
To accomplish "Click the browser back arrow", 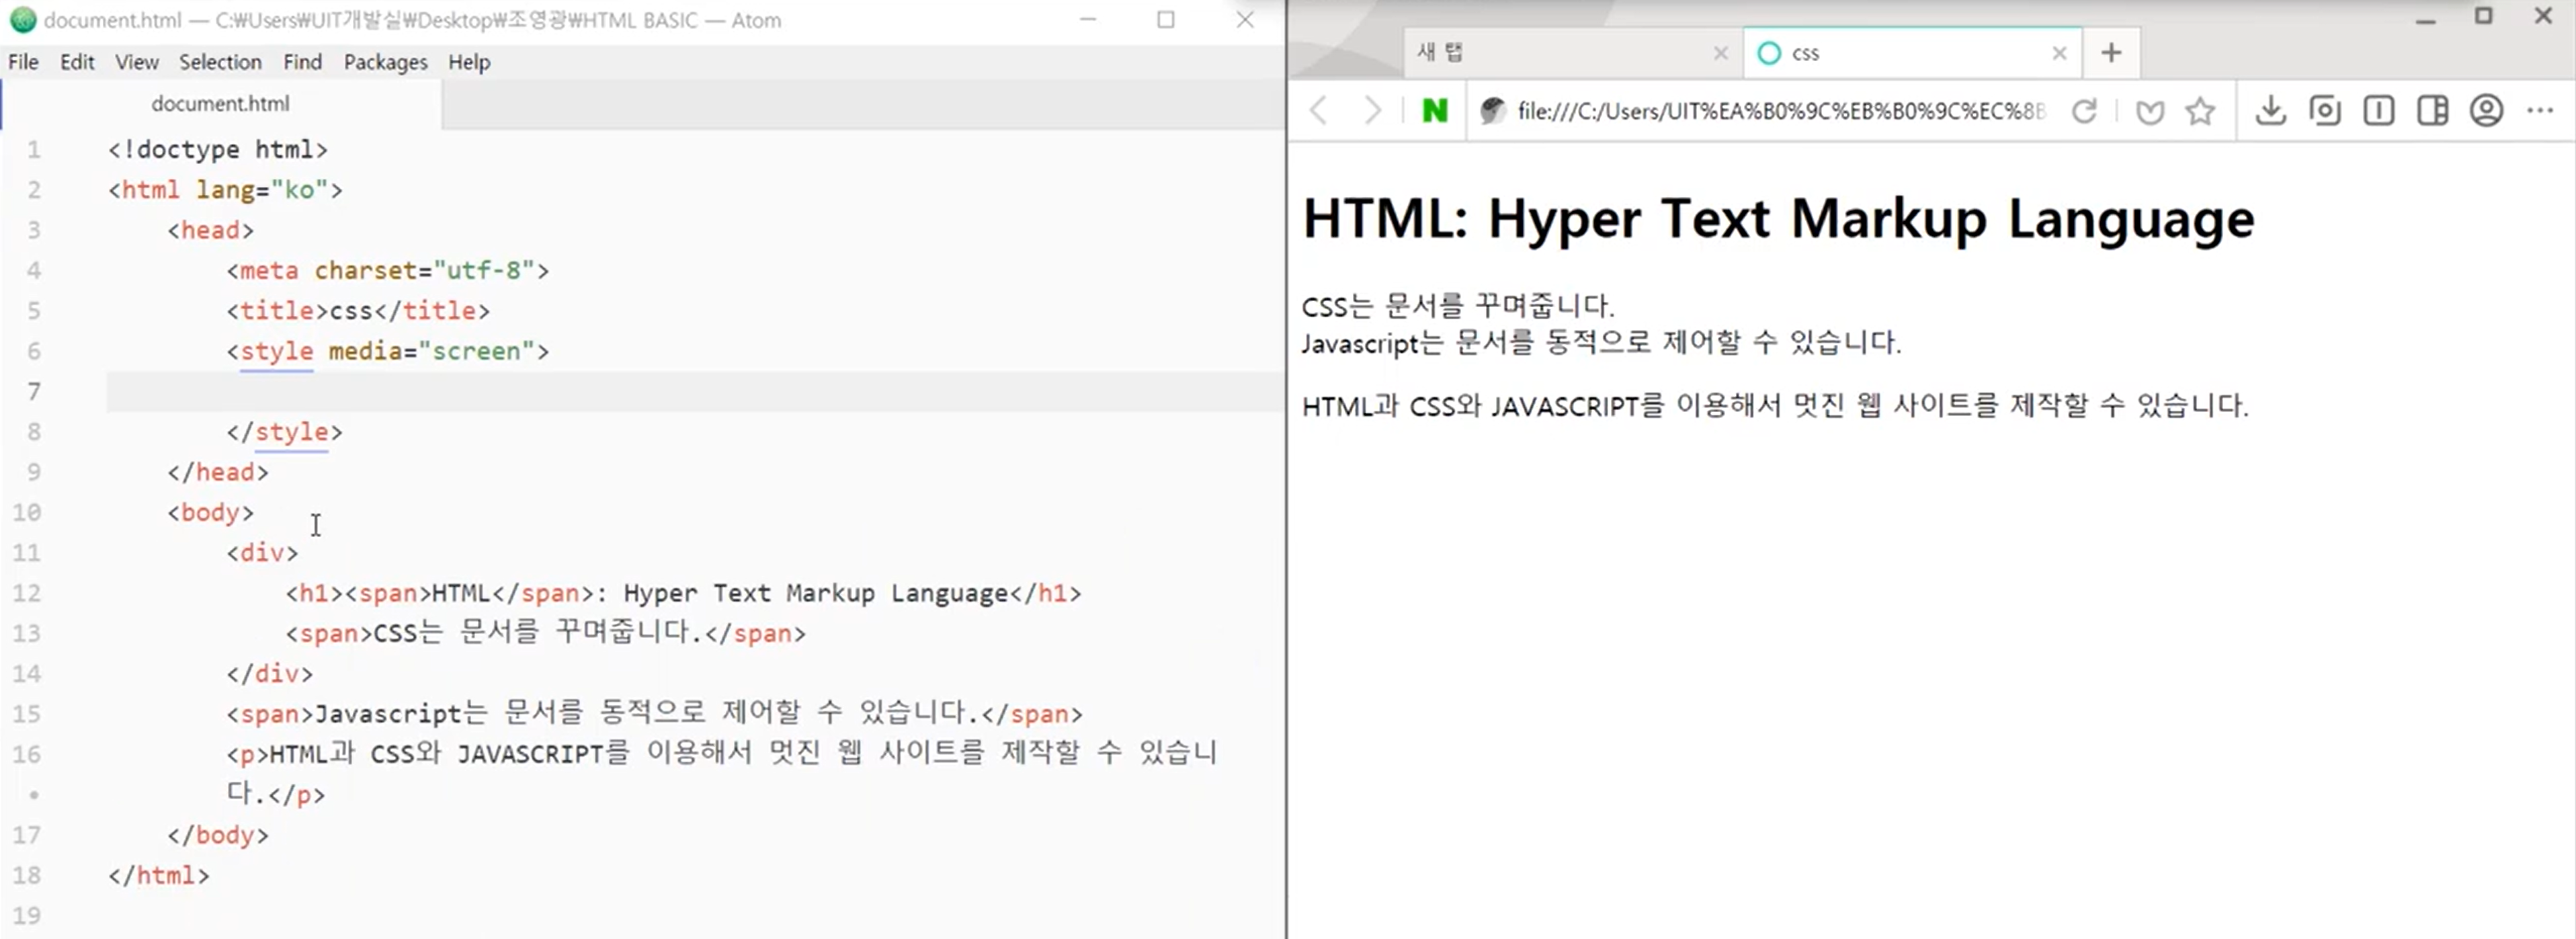I will point(1319,110).
